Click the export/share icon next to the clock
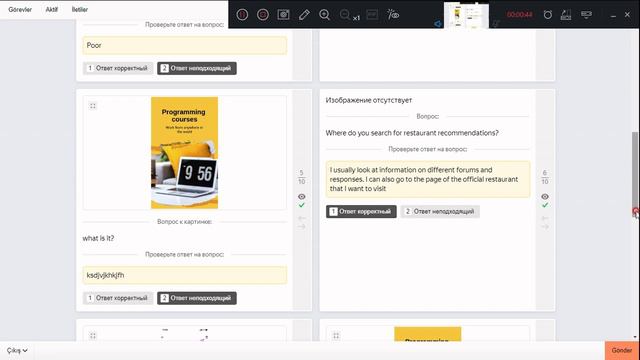Screen dimensions: 640x360 (566, 15)
